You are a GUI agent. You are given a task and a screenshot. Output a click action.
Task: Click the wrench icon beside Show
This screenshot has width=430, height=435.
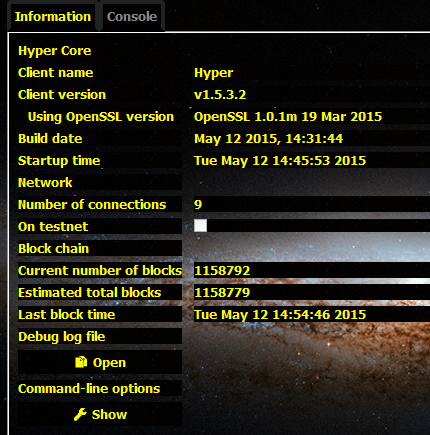tap(80, 414)
